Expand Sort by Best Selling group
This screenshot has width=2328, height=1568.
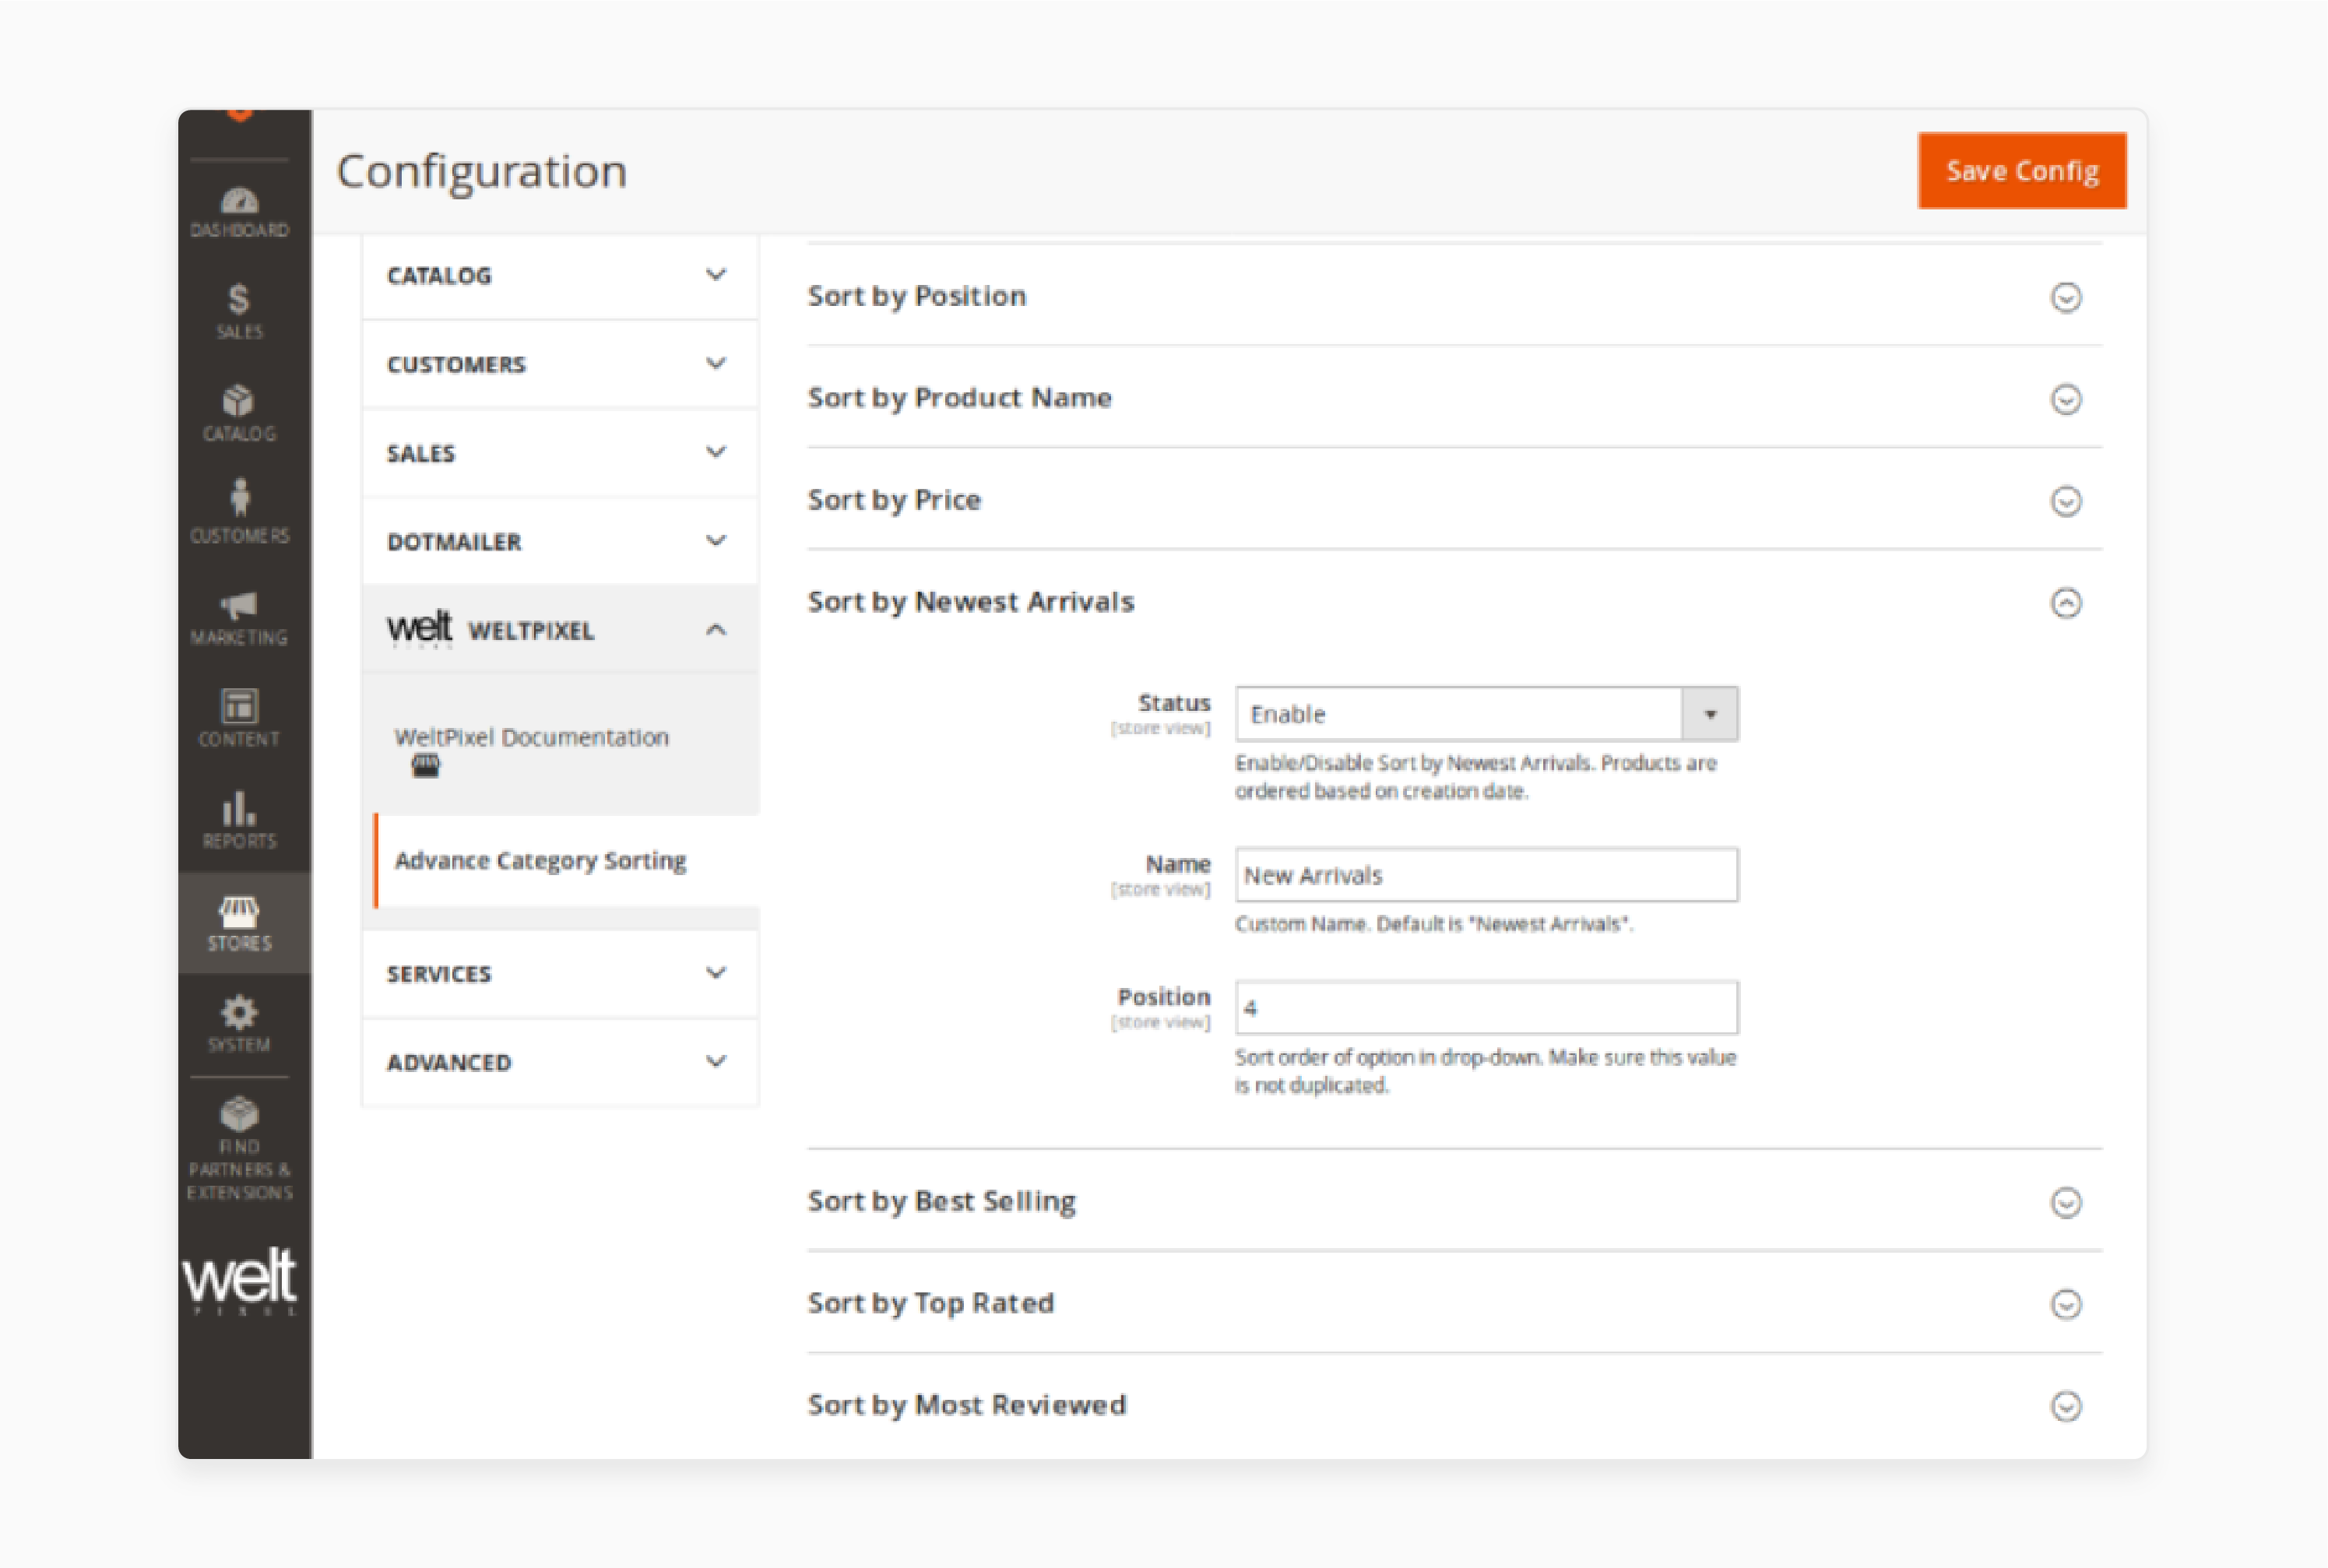click(1454, 1201)
